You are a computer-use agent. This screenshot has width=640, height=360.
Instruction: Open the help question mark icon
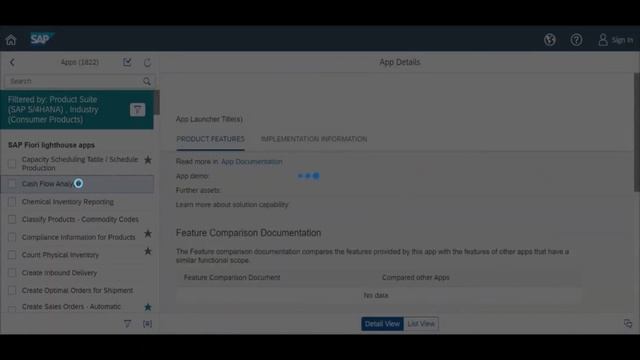click(576, 40)
